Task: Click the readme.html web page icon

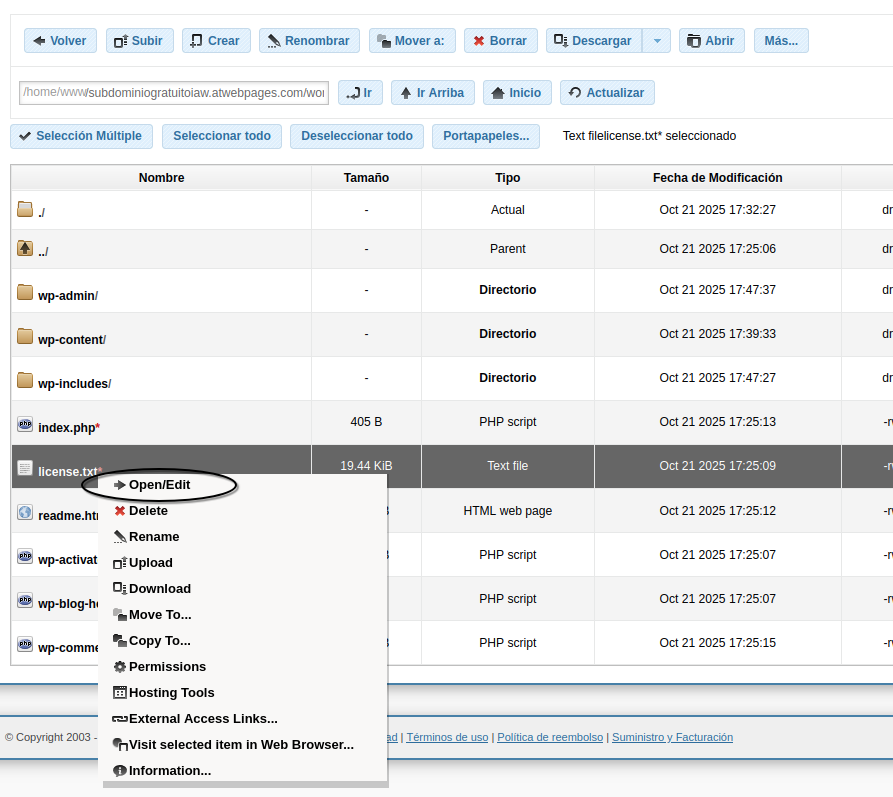Action: (x=25, y=513)
